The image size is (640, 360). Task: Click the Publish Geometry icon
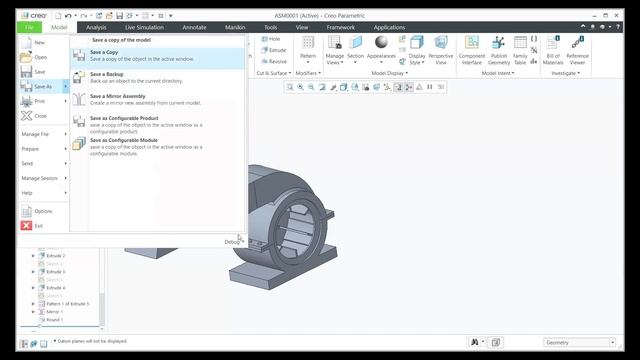click(x=499, y=42)
